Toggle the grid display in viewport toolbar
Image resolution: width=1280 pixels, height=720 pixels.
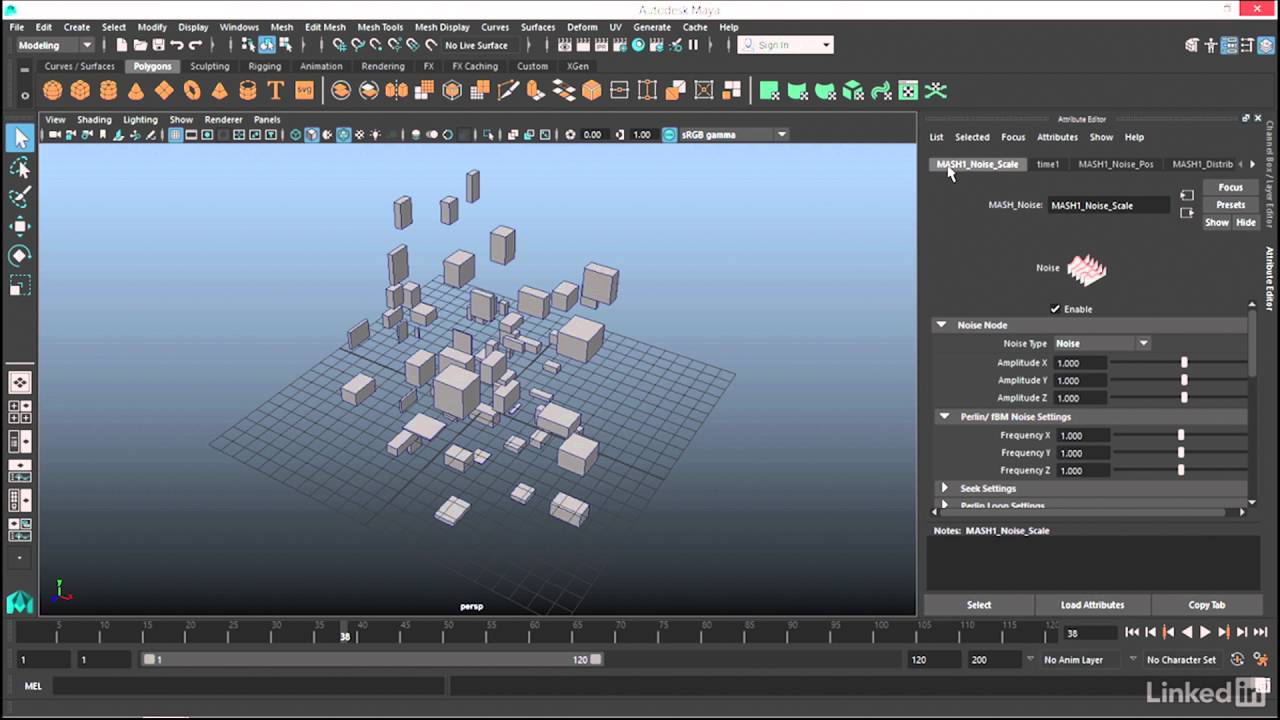[175, 135]
